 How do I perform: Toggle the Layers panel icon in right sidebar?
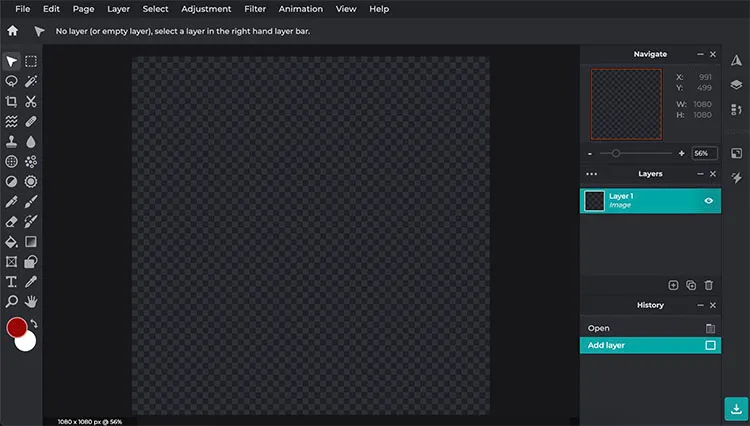pyautogui.click(x=737, y=85)
